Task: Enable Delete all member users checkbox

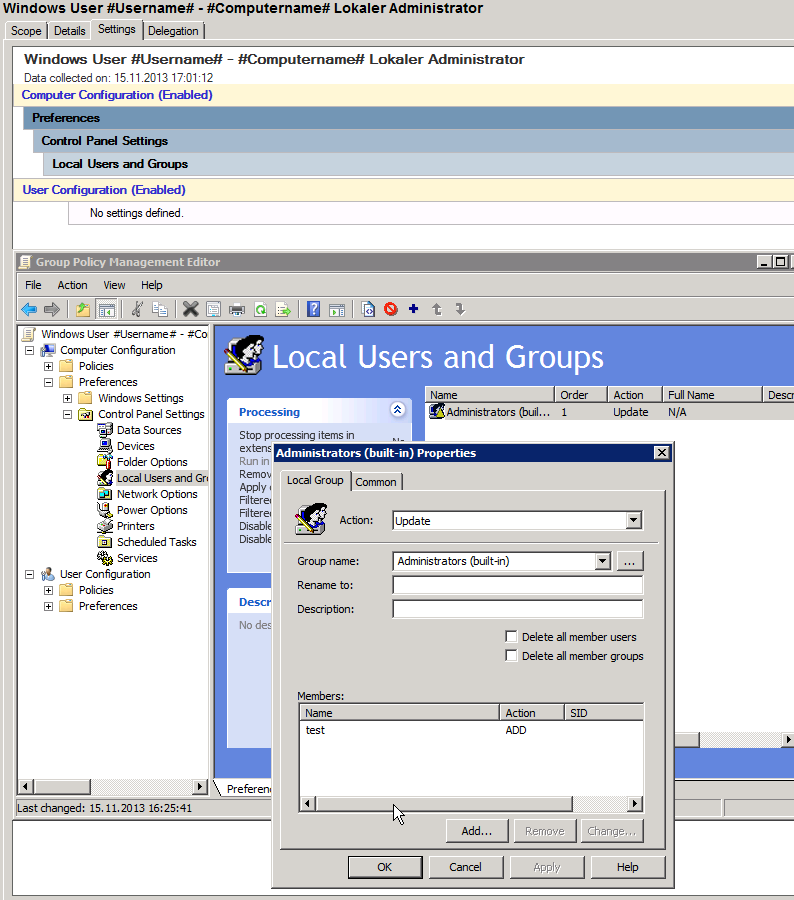Action: [512, 637]
